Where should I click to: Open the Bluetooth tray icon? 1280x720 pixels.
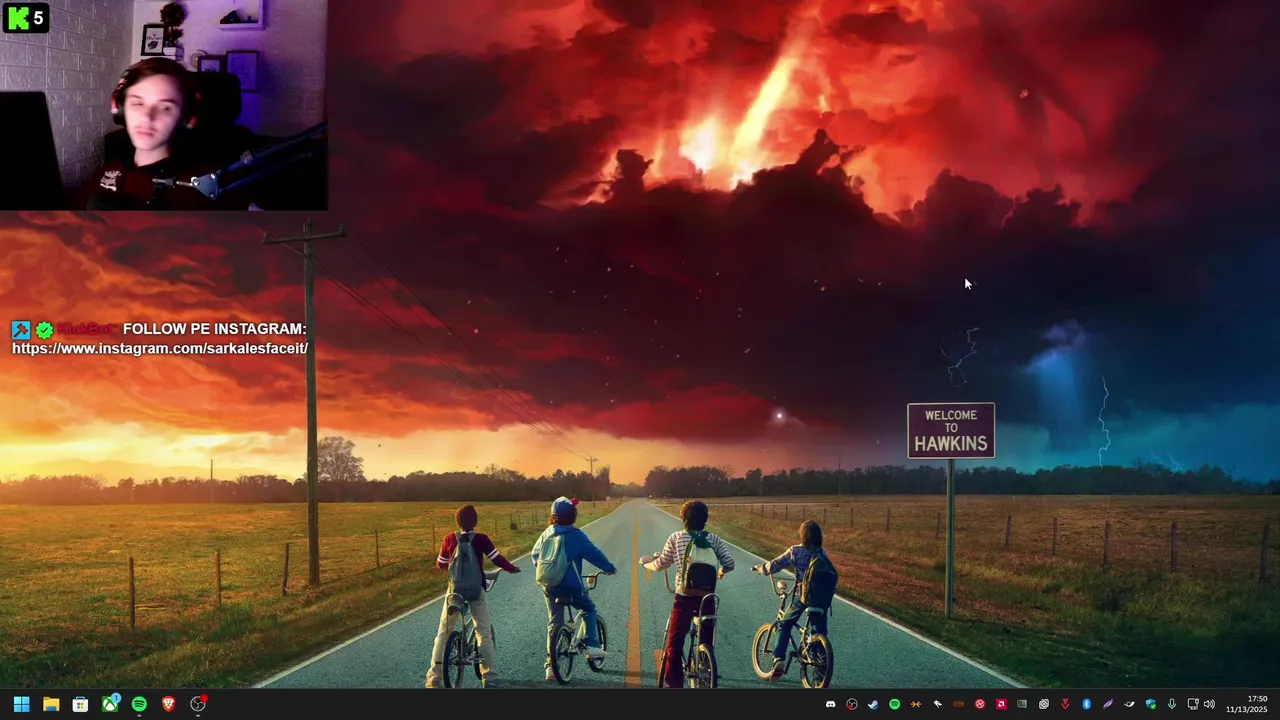pos(1086,704)
